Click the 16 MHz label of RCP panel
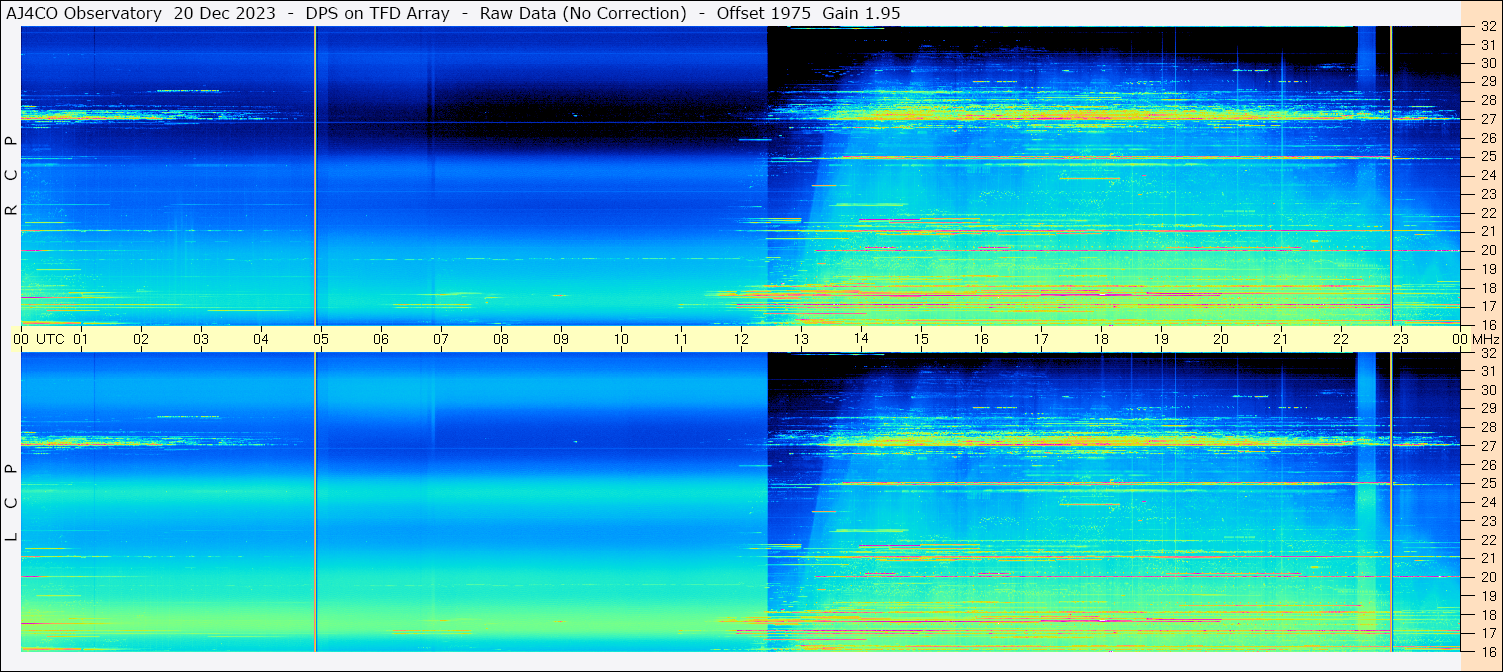This screenshot has width=1503, height=672. (x=1487, y=324)
